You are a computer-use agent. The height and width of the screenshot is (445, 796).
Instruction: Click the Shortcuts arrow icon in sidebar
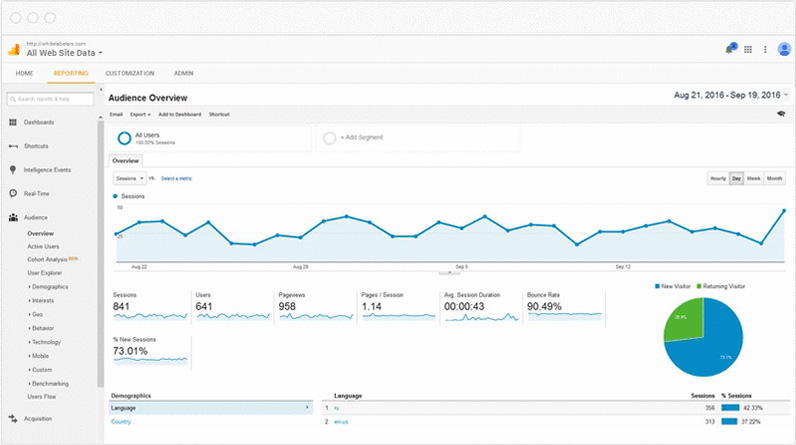(13, 146)
